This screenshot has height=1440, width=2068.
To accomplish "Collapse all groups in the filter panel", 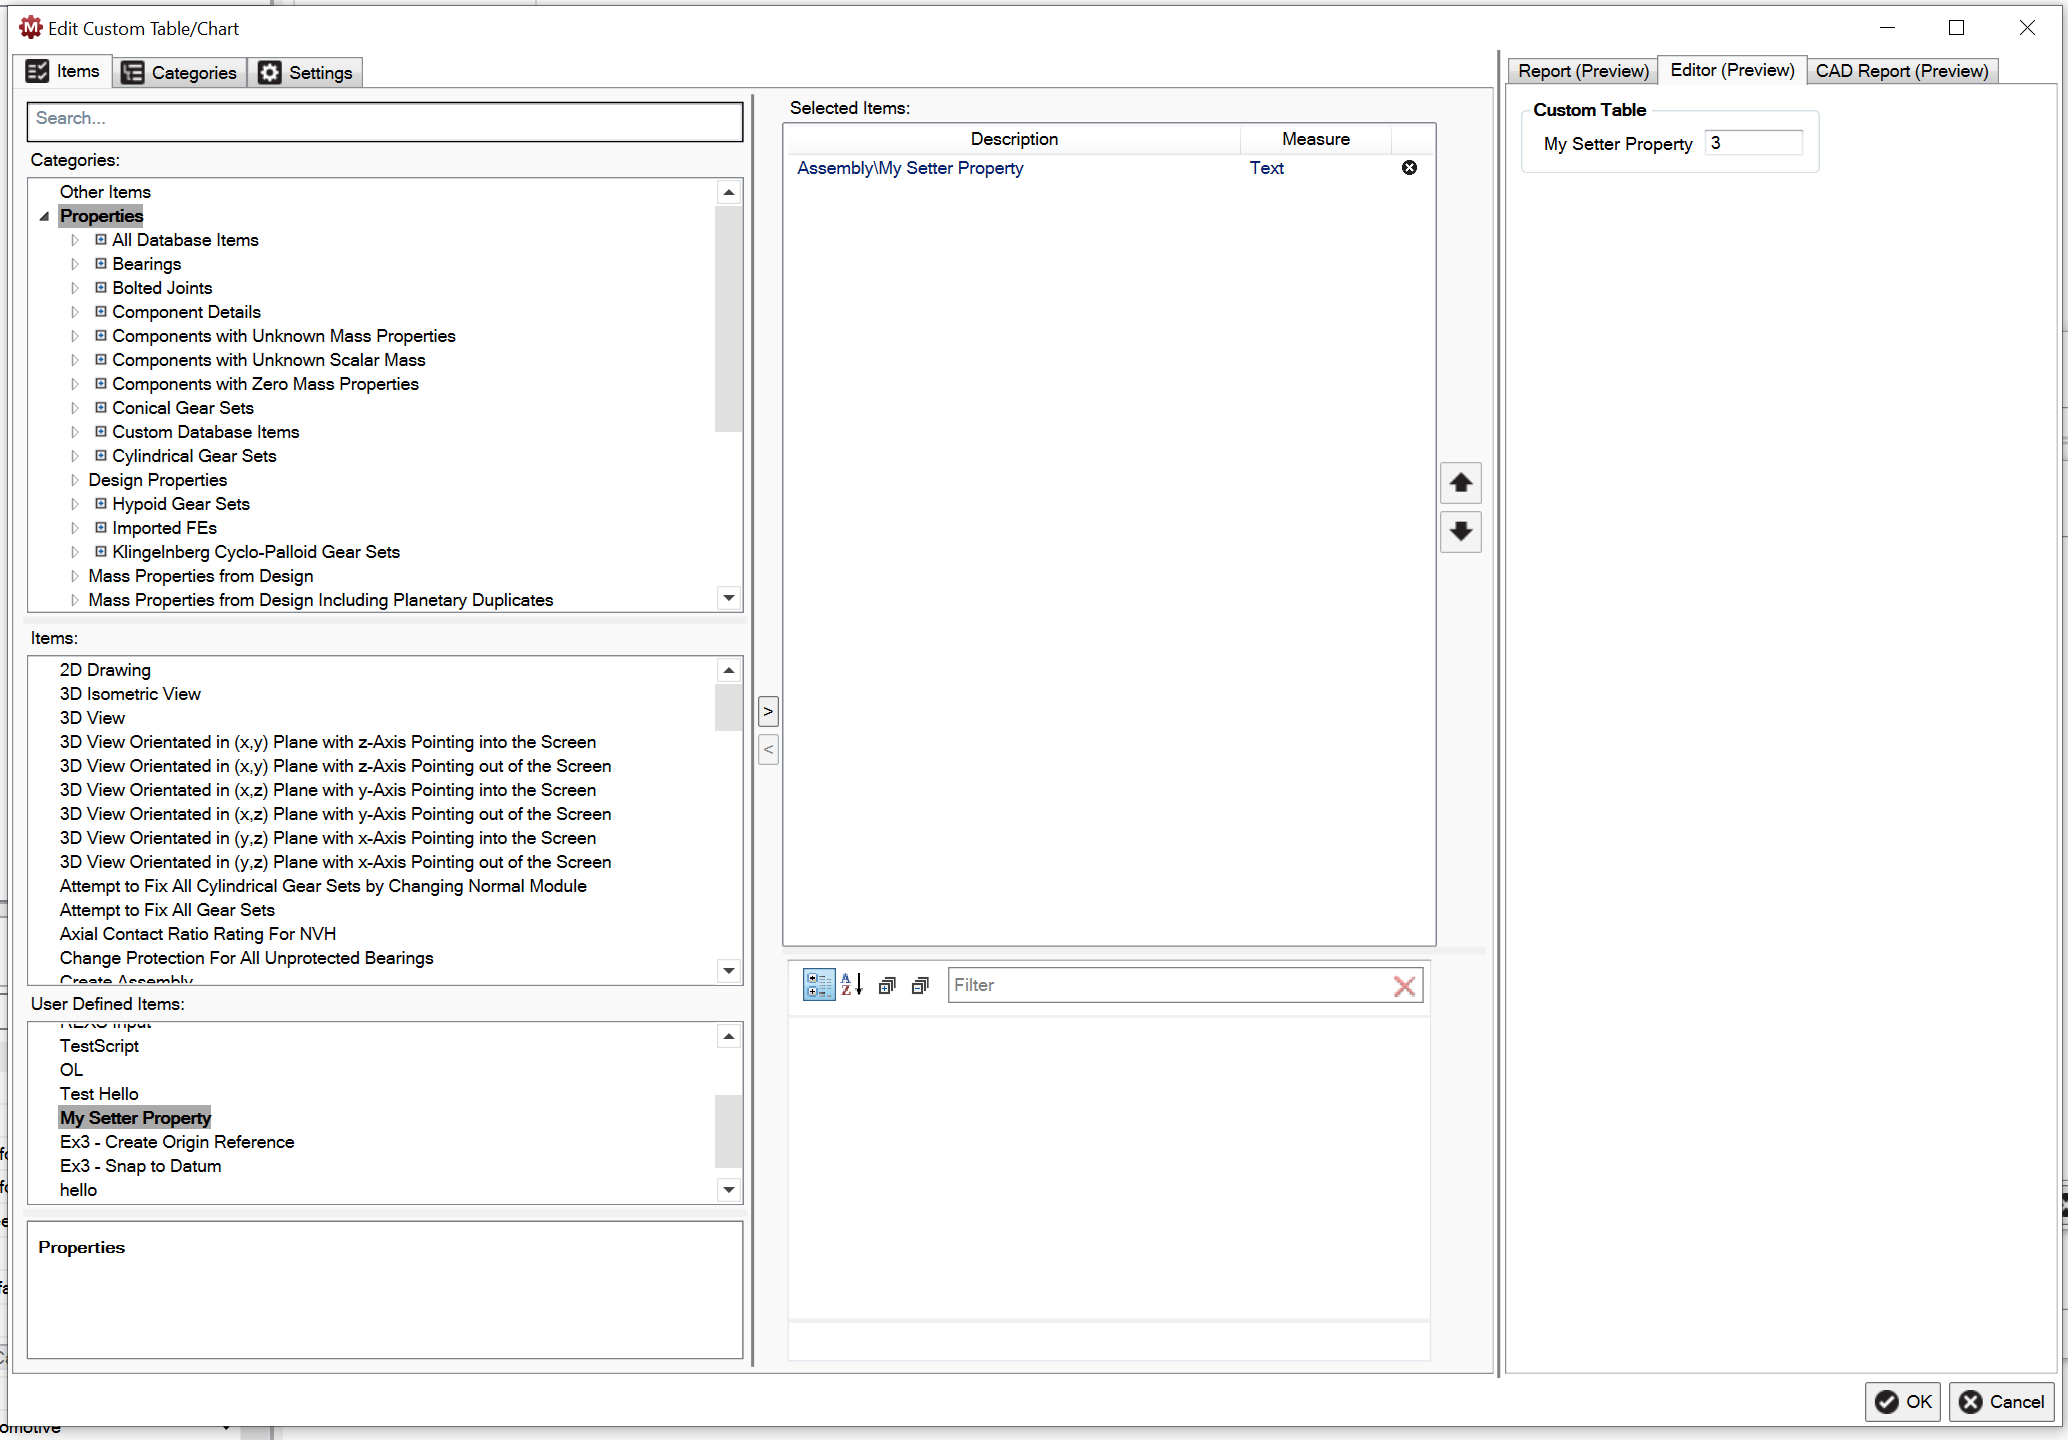I will [x=919, y=985].
